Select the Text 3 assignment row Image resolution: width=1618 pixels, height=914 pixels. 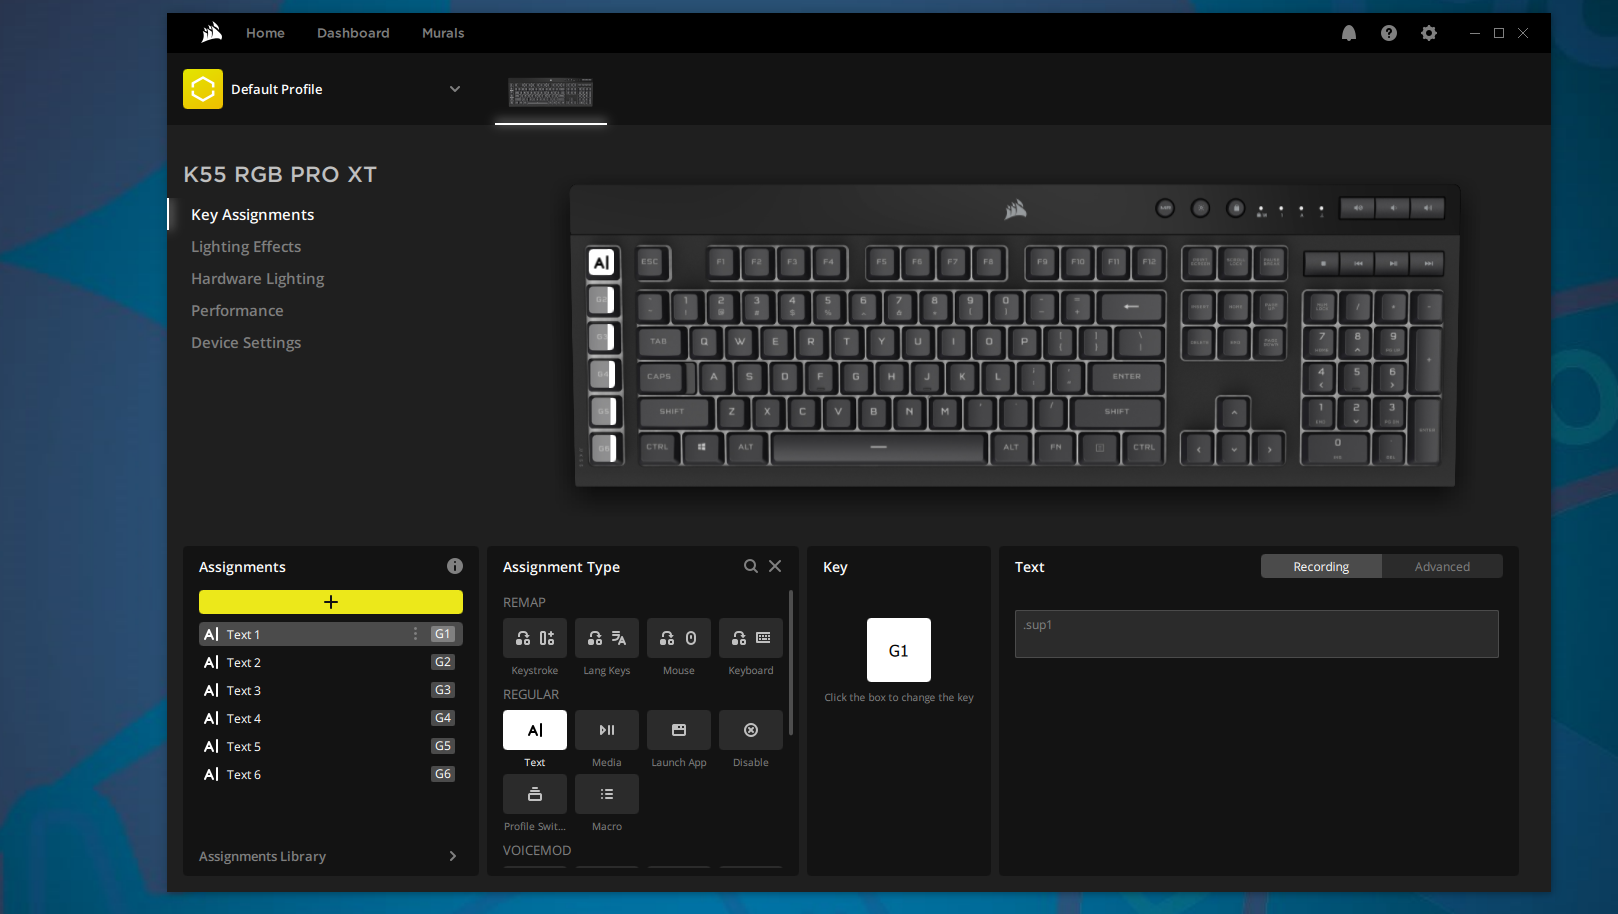tap(331, 690)
